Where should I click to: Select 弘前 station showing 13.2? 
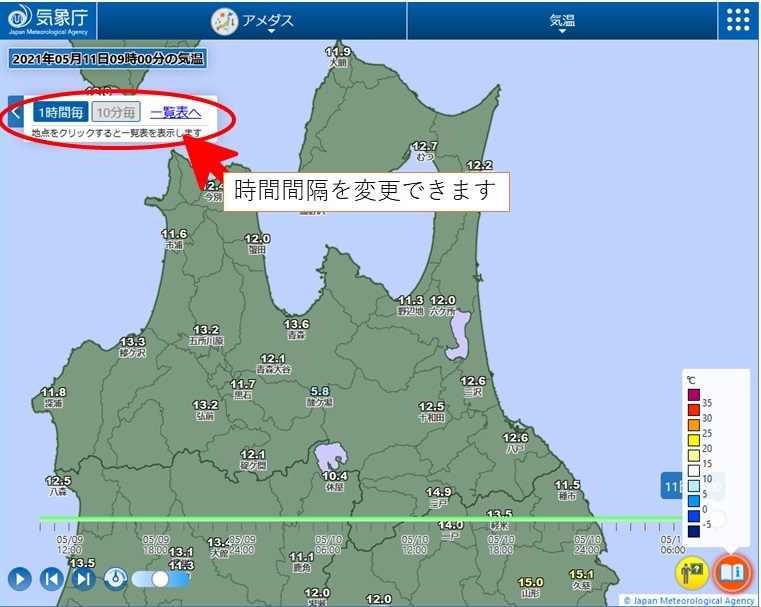205,410
